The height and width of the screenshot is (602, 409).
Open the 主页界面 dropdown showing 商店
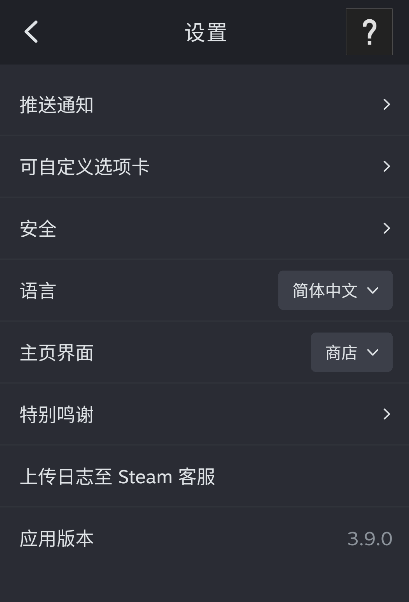click(352, 352)
